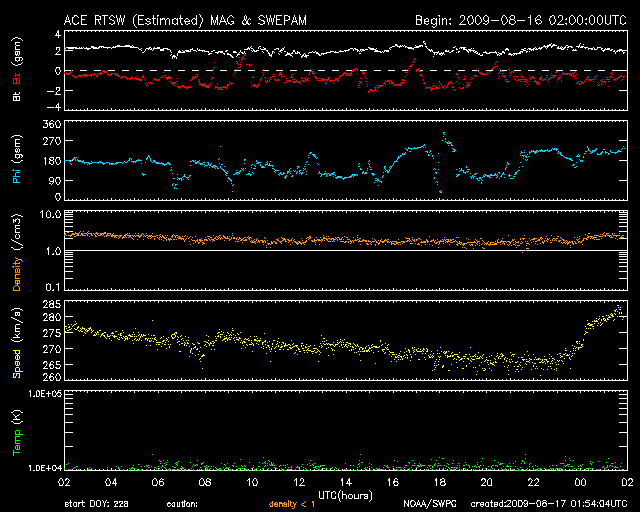
Task: Click the 'UTC(hours)' axis title
Action: tap(345, 496)
